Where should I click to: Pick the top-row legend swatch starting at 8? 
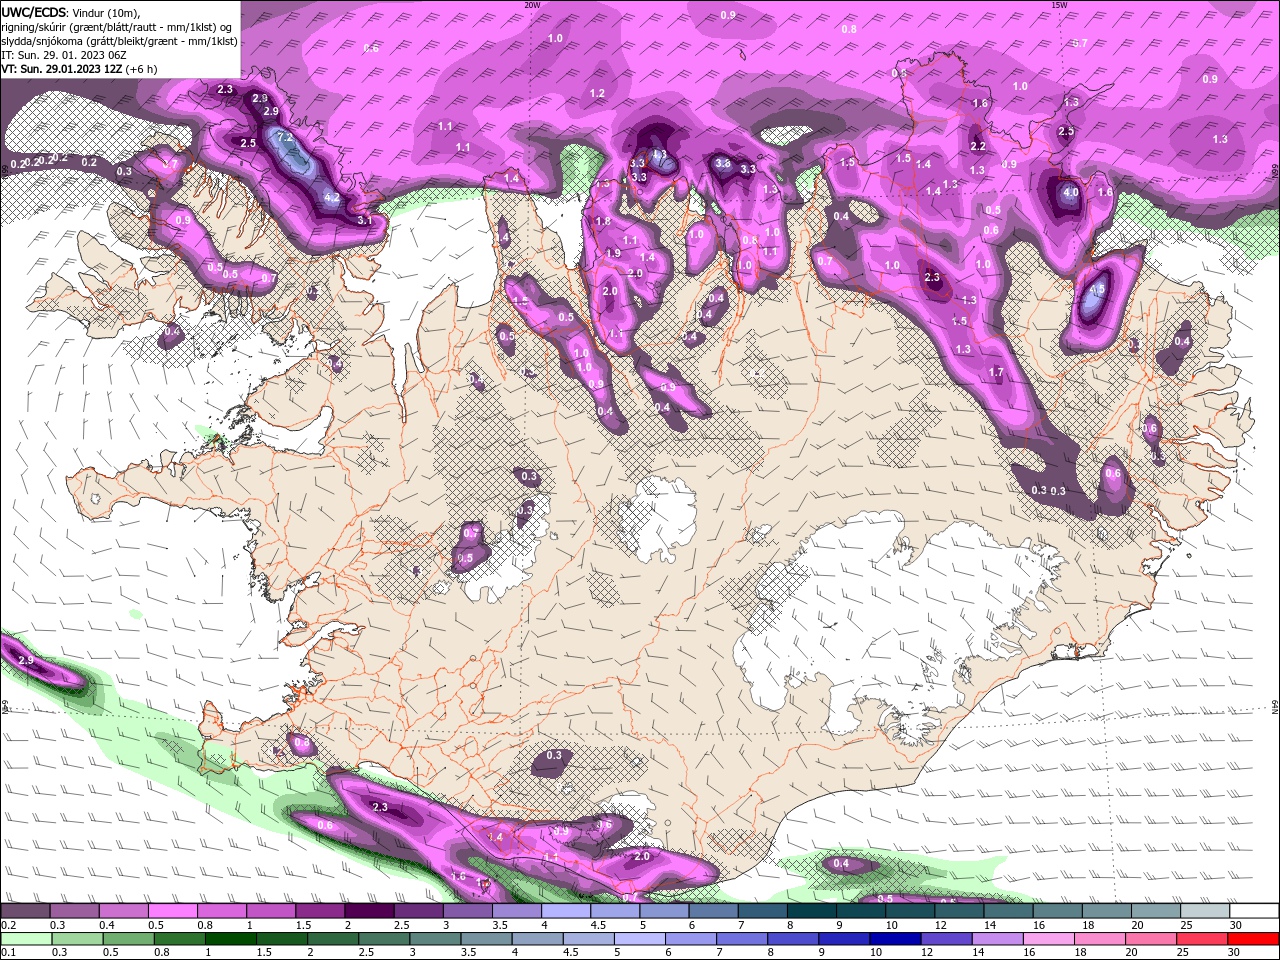tap(811, 910)
